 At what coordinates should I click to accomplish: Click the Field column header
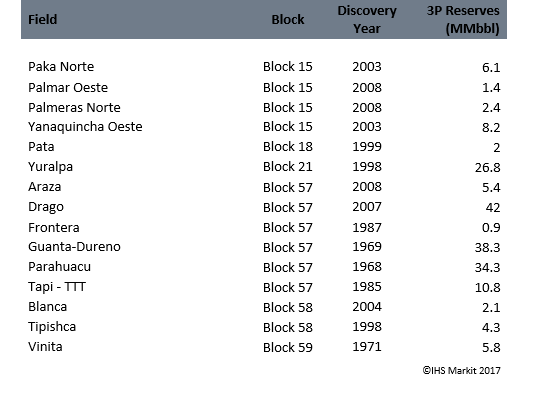[42, 20]
